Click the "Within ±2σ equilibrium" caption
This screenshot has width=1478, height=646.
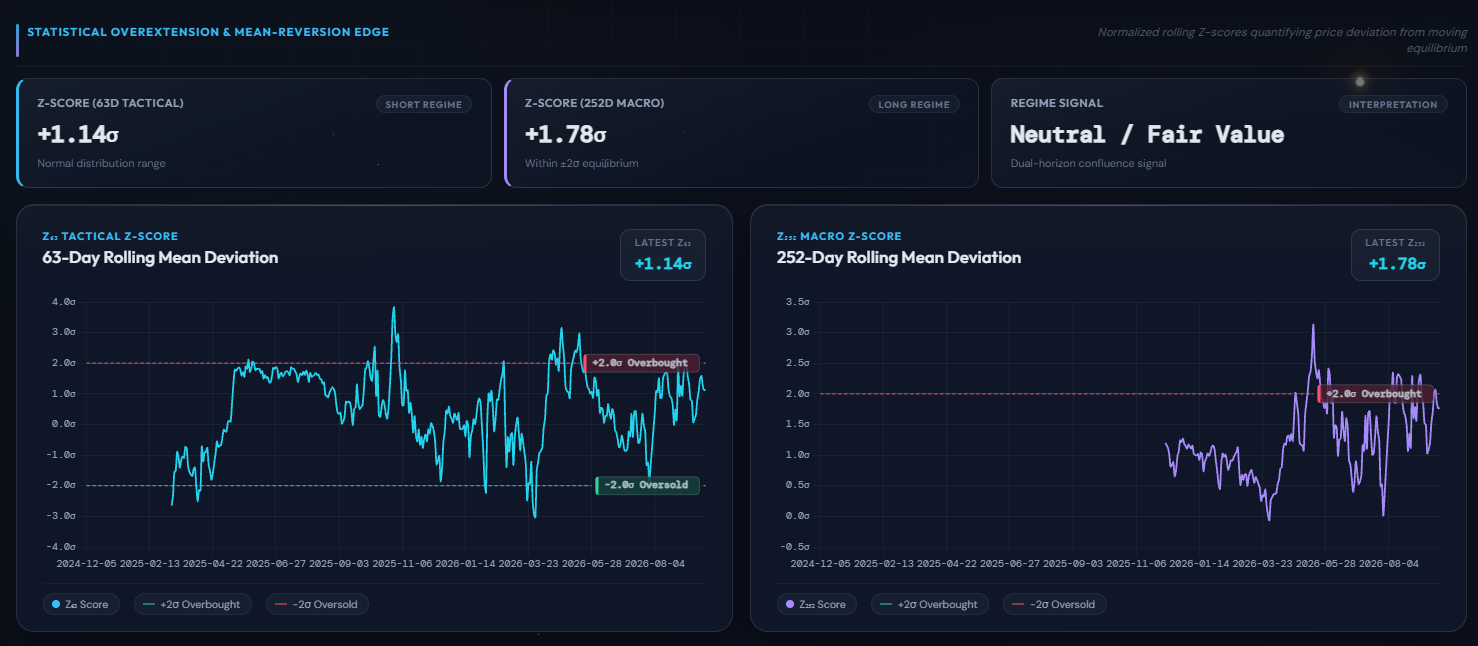click(x=581, y=163)
